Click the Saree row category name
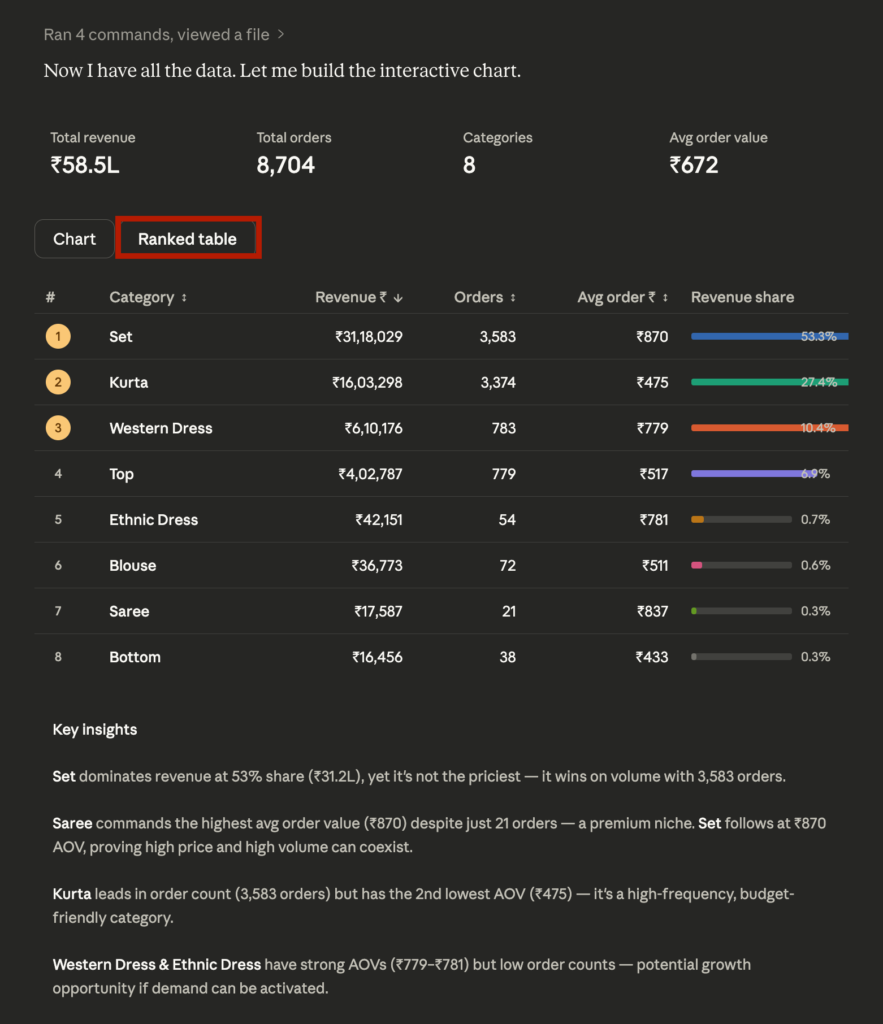883x1024 pixels. [x=129, y=612]
